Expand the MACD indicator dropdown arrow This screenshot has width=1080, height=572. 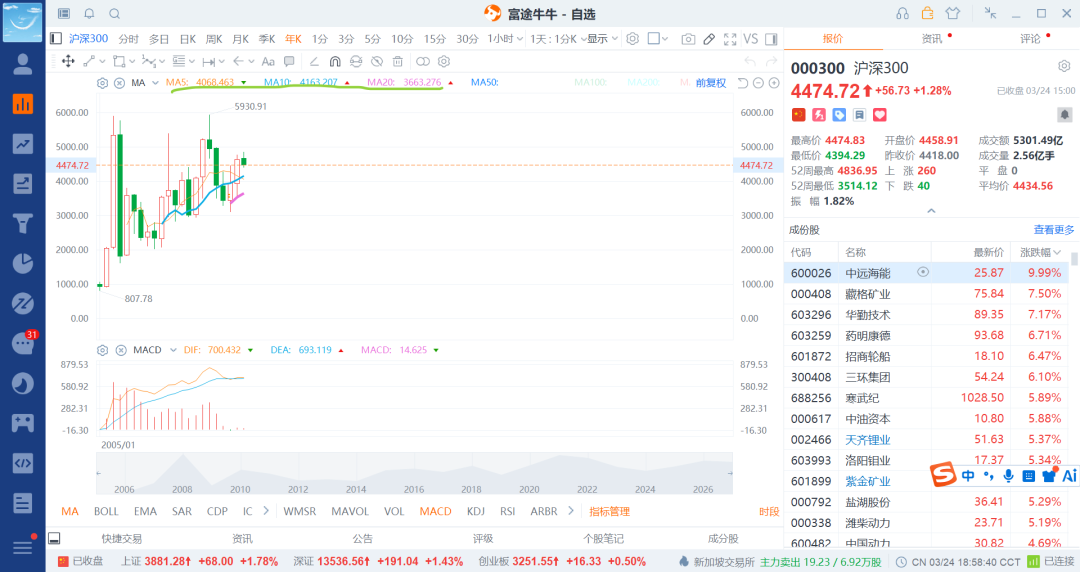(x=173, y=350)
